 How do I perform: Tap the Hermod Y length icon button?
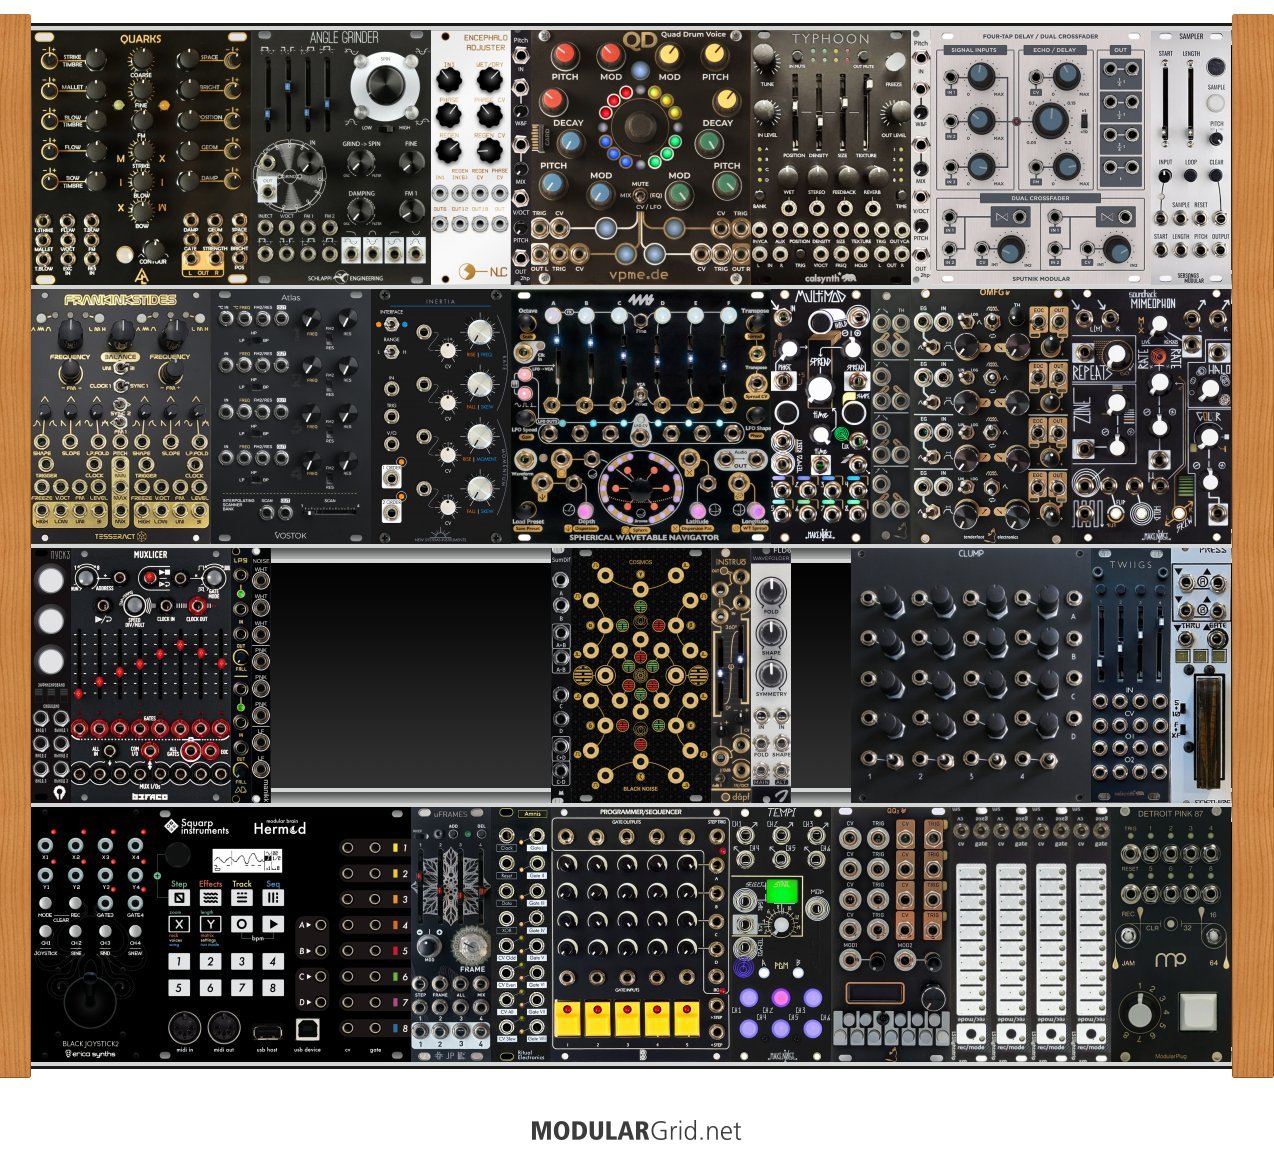click(210, 925)
